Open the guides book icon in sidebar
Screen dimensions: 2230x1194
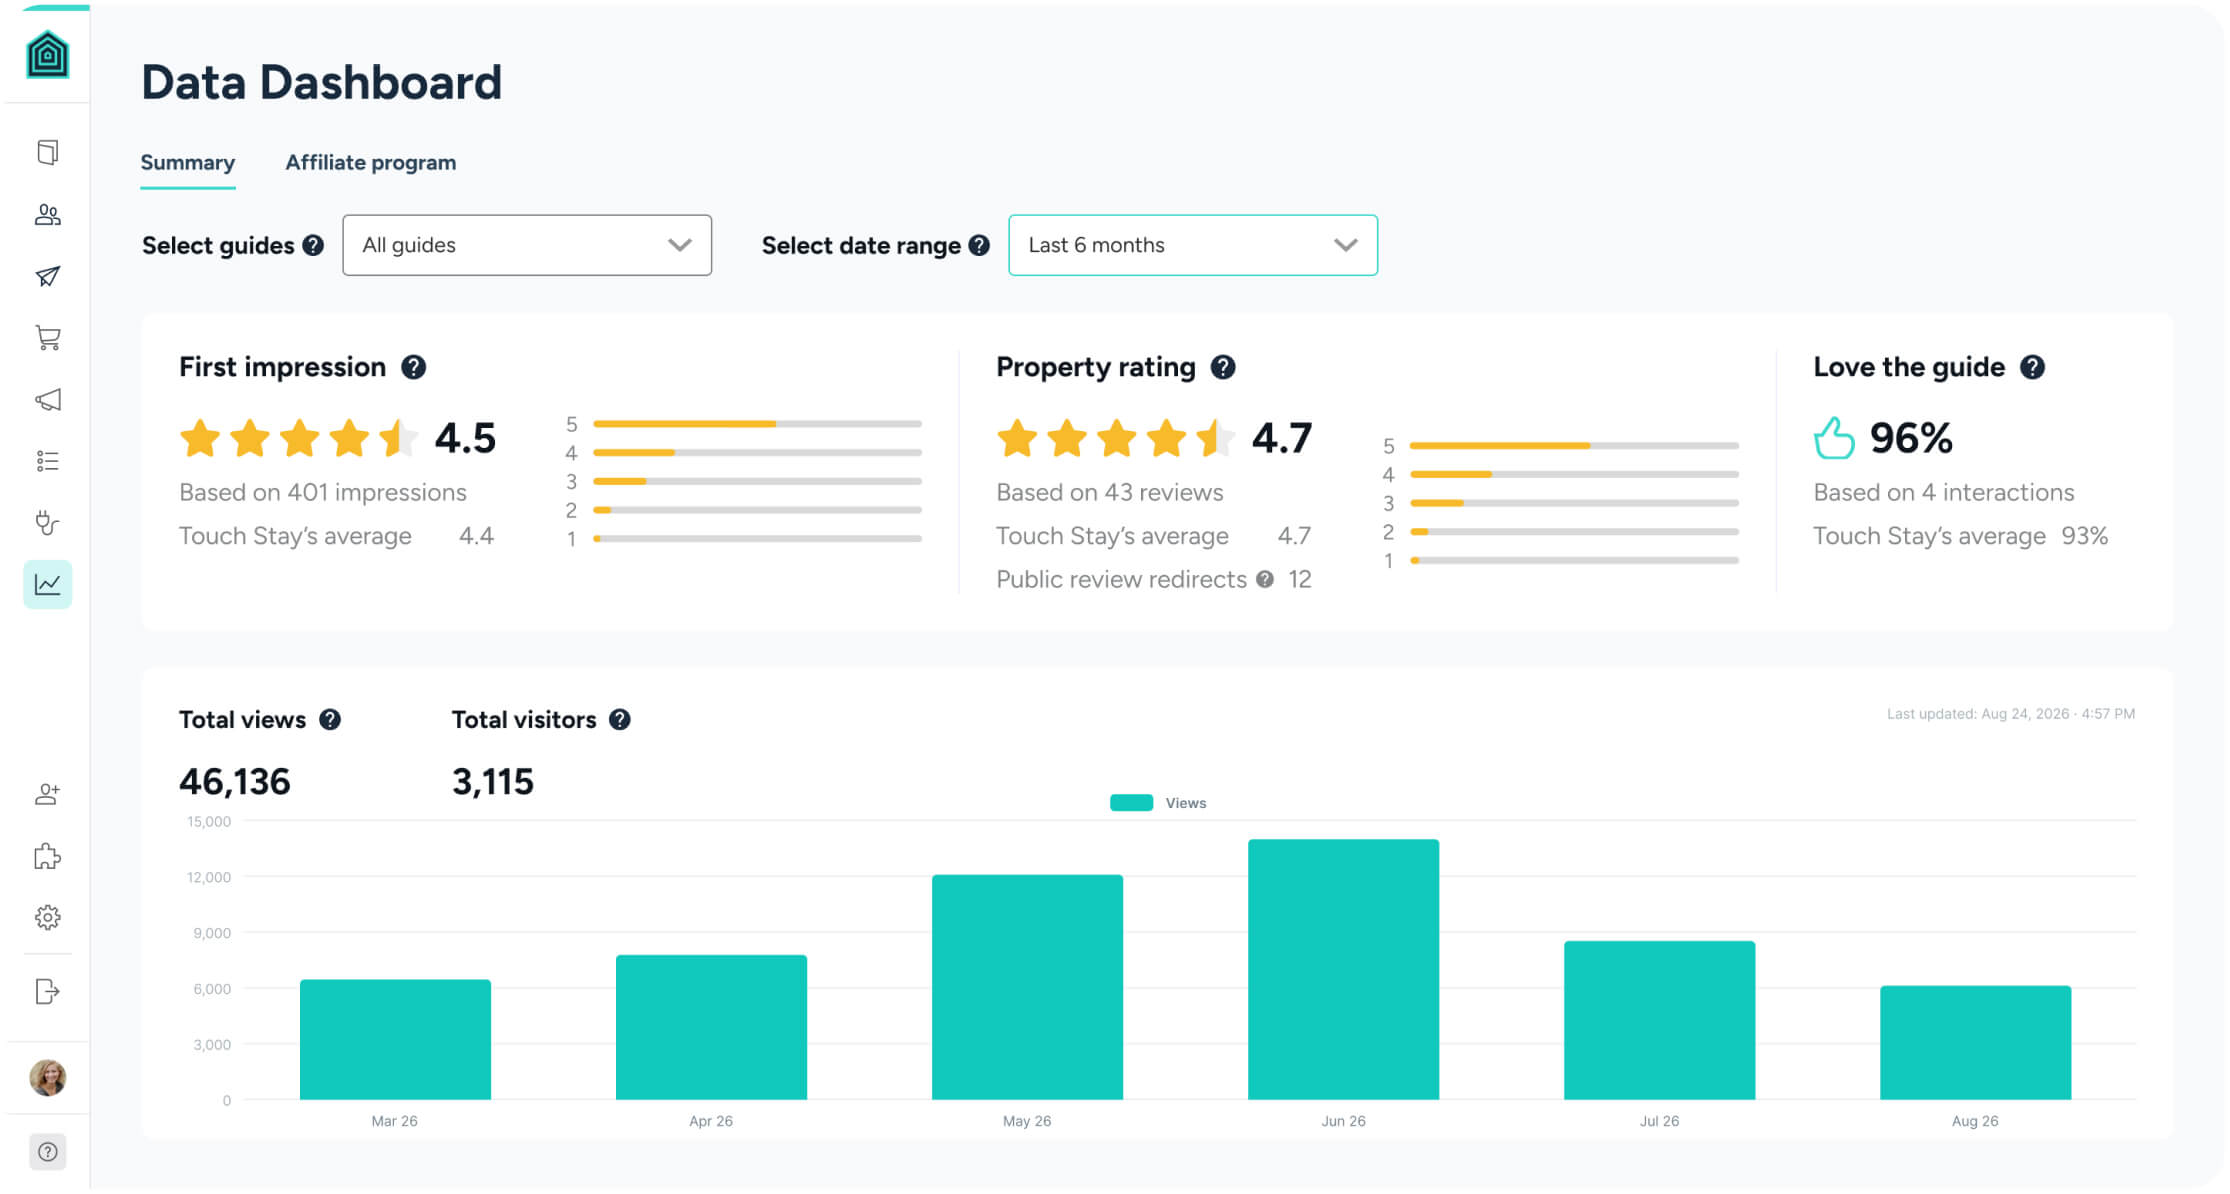click(x=47, y=152)
